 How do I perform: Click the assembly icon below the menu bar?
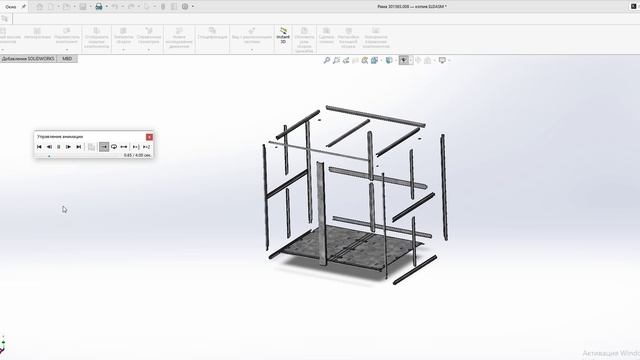click(4, 19)
